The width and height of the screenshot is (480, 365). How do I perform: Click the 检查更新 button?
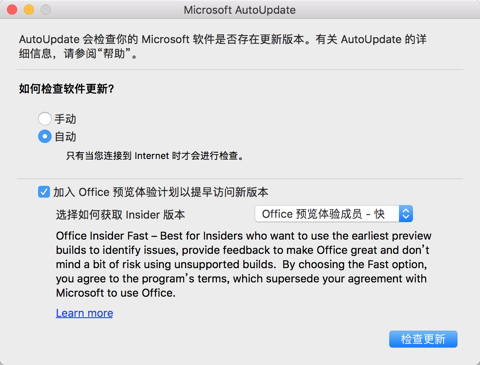click(x=423, y=339)
